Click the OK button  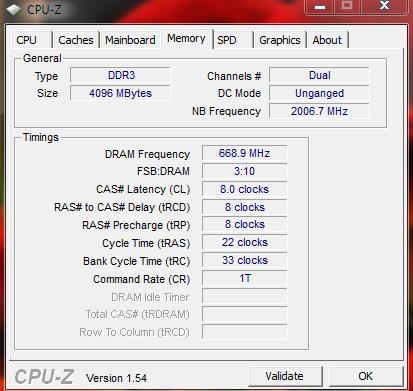tap(366, 376)
